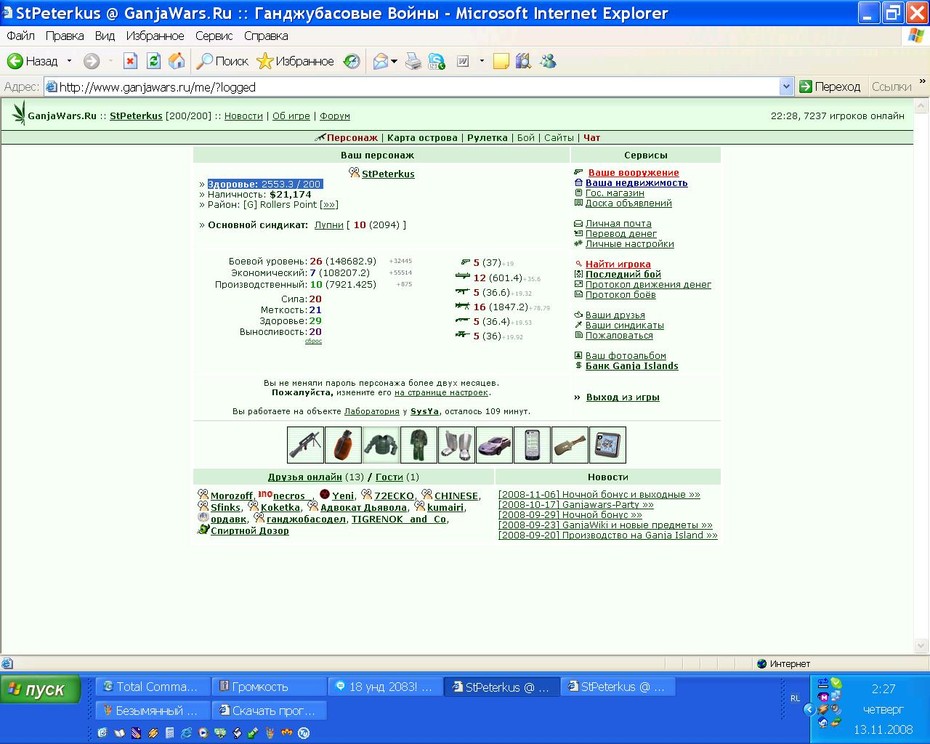
Task: Click Выход из игры link
Action: [623, 397]
